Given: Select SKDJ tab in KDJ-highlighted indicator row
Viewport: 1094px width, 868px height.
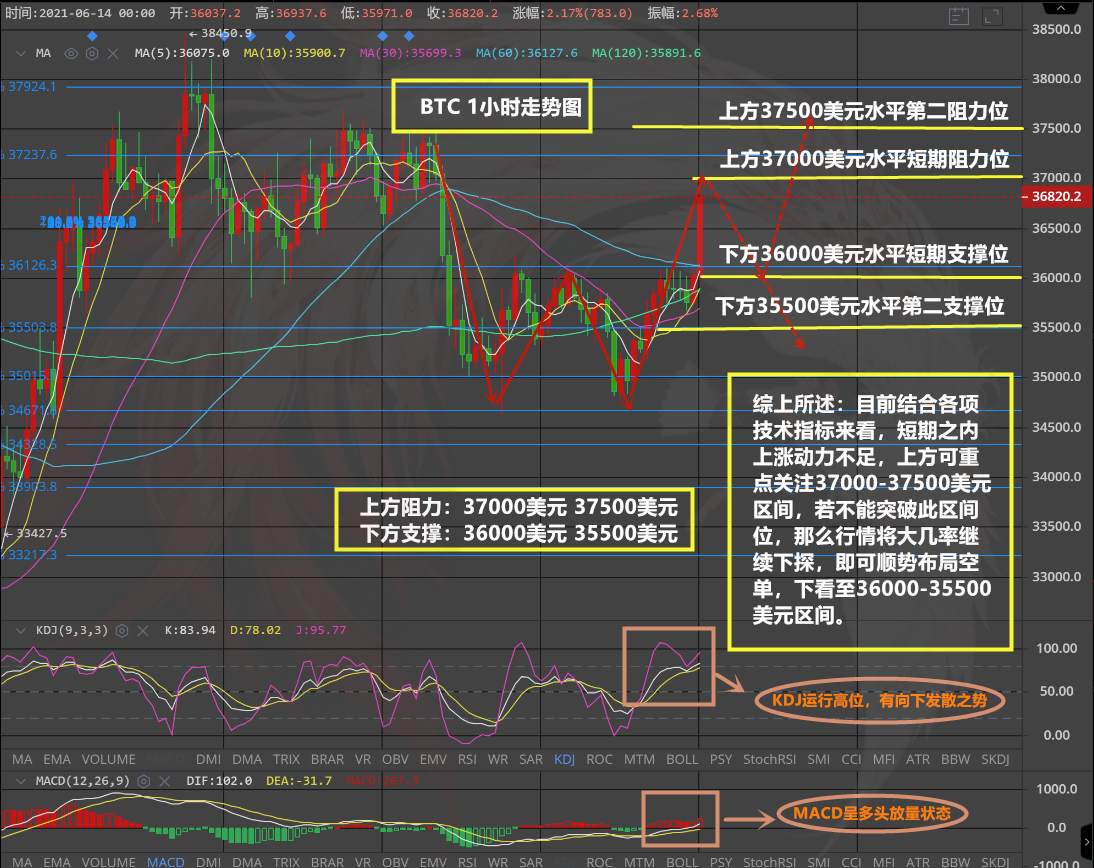Looking at the screenshot, I should [995, 759].
